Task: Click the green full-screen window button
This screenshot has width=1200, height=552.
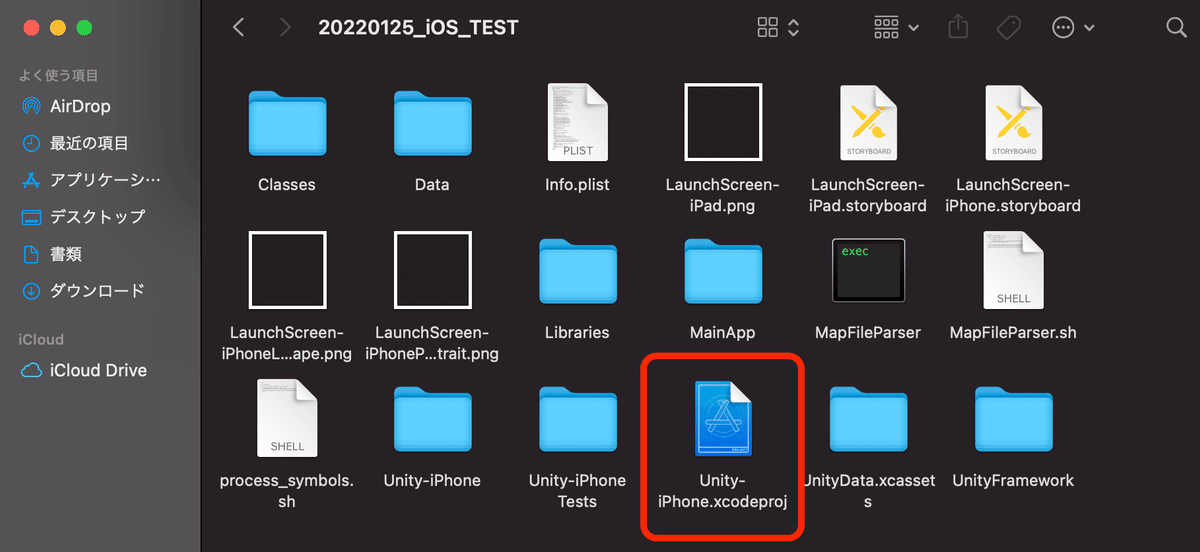Action: coord(84,28)
